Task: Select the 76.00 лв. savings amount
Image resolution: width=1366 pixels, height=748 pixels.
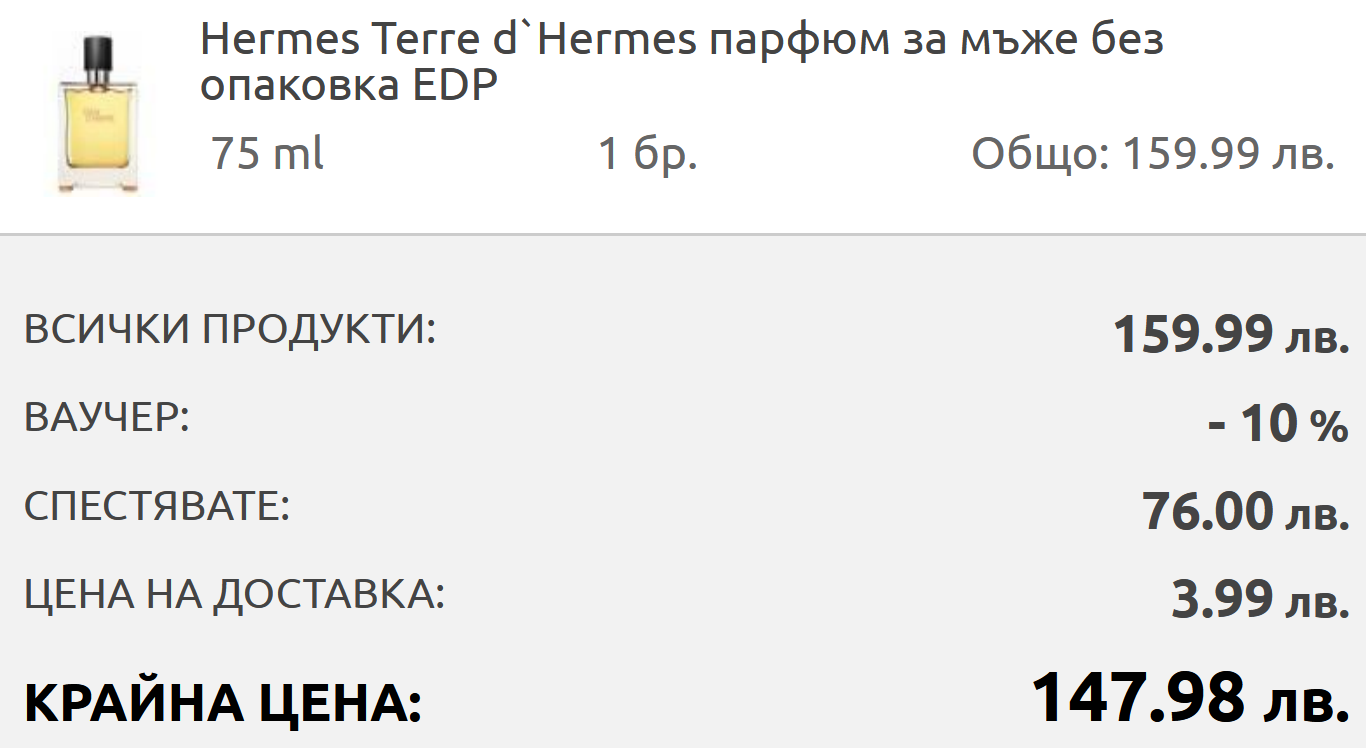Action: [1246, 513]
